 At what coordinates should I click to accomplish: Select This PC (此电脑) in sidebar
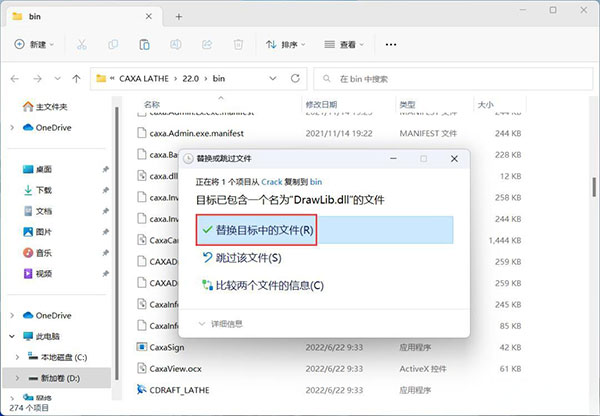(x=41, y=336)
